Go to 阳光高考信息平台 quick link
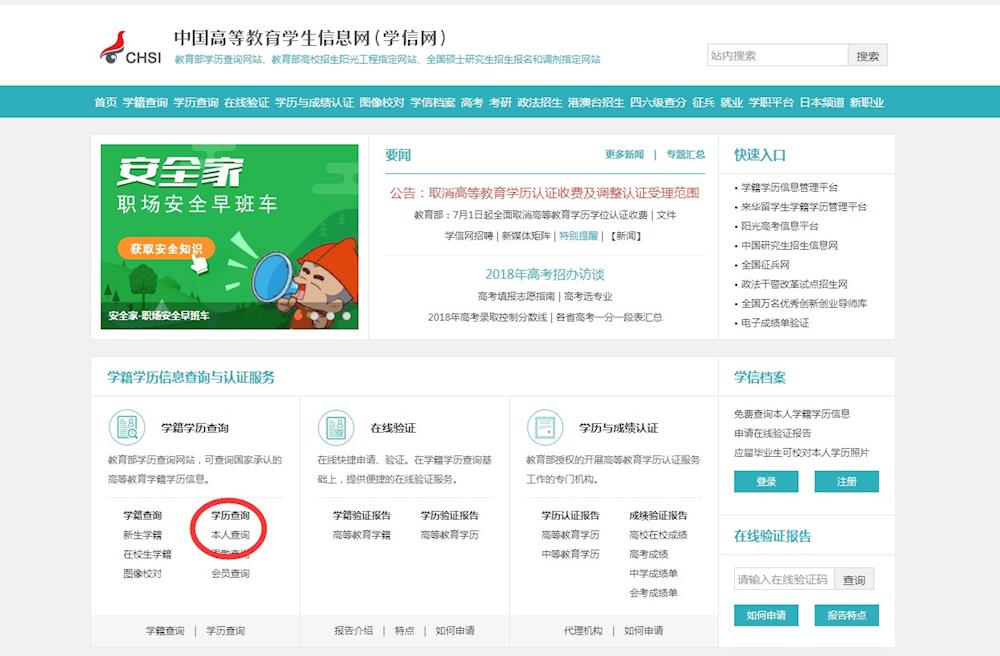The height and width of the screenshot is (656, 1000). (x=779, y=226)
